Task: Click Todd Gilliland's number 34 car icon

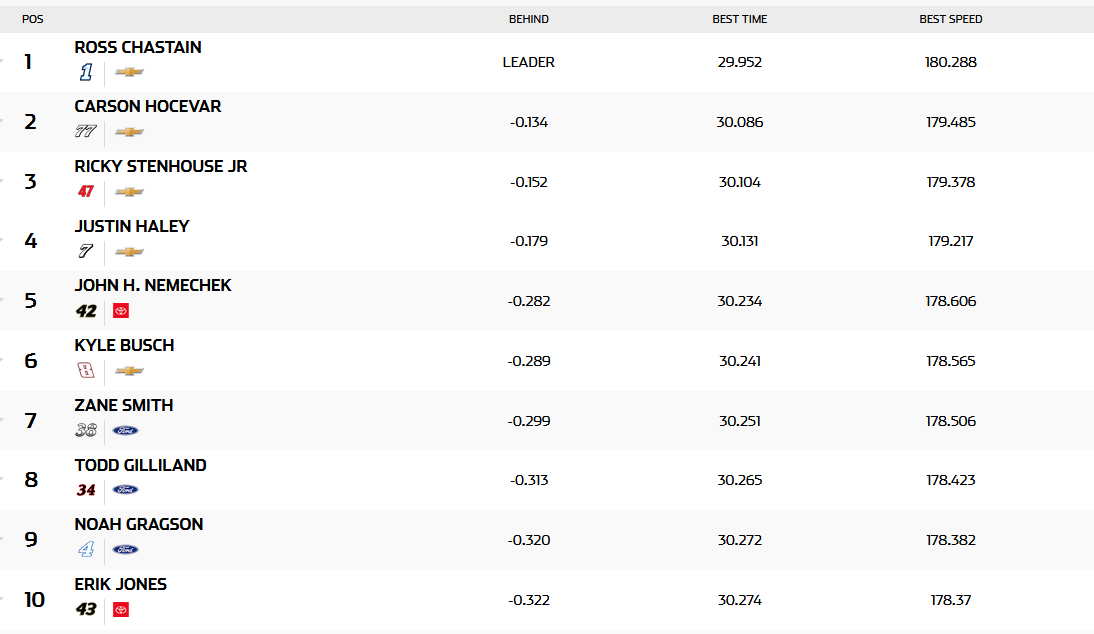Action: (x=86, y=490)
